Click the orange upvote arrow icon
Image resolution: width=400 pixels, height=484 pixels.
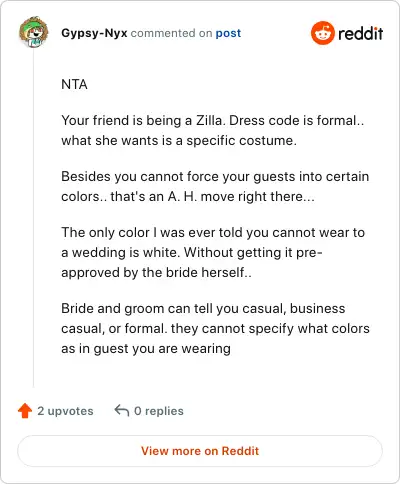(x=25, y=411)
